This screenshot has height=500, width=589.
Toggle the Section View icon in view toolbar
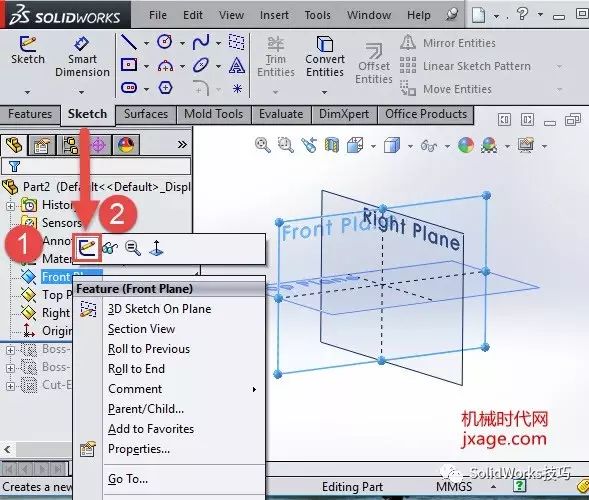tap(332, 145)
